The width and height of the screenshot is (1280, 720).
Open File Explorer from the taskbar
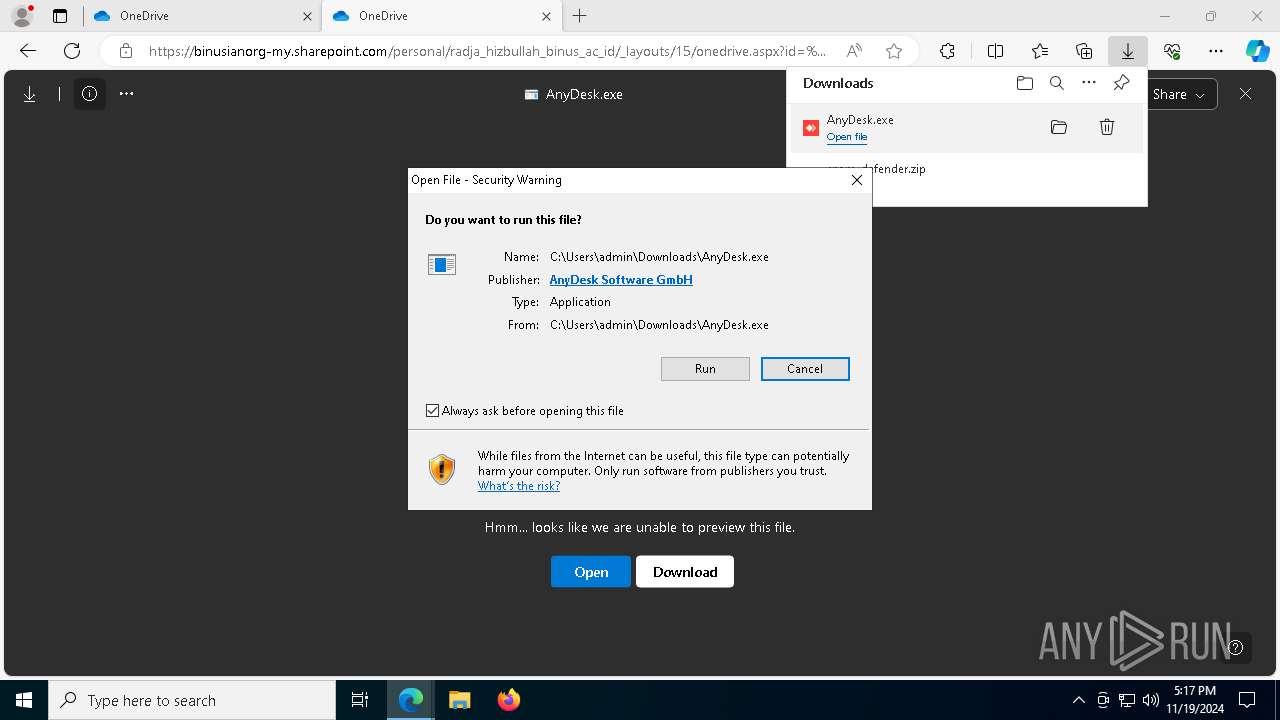[x=459, y=700]
